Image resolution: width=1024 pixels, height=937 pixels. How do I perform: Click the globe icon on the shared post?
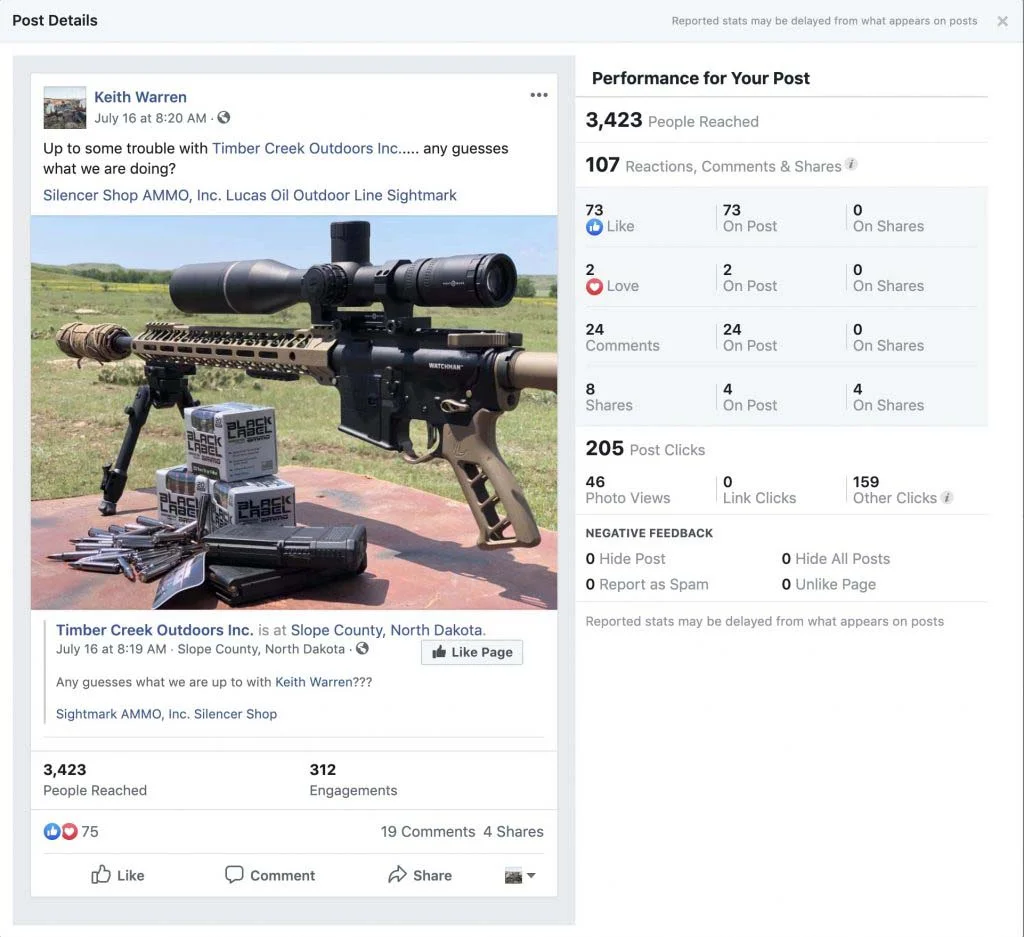362,648
